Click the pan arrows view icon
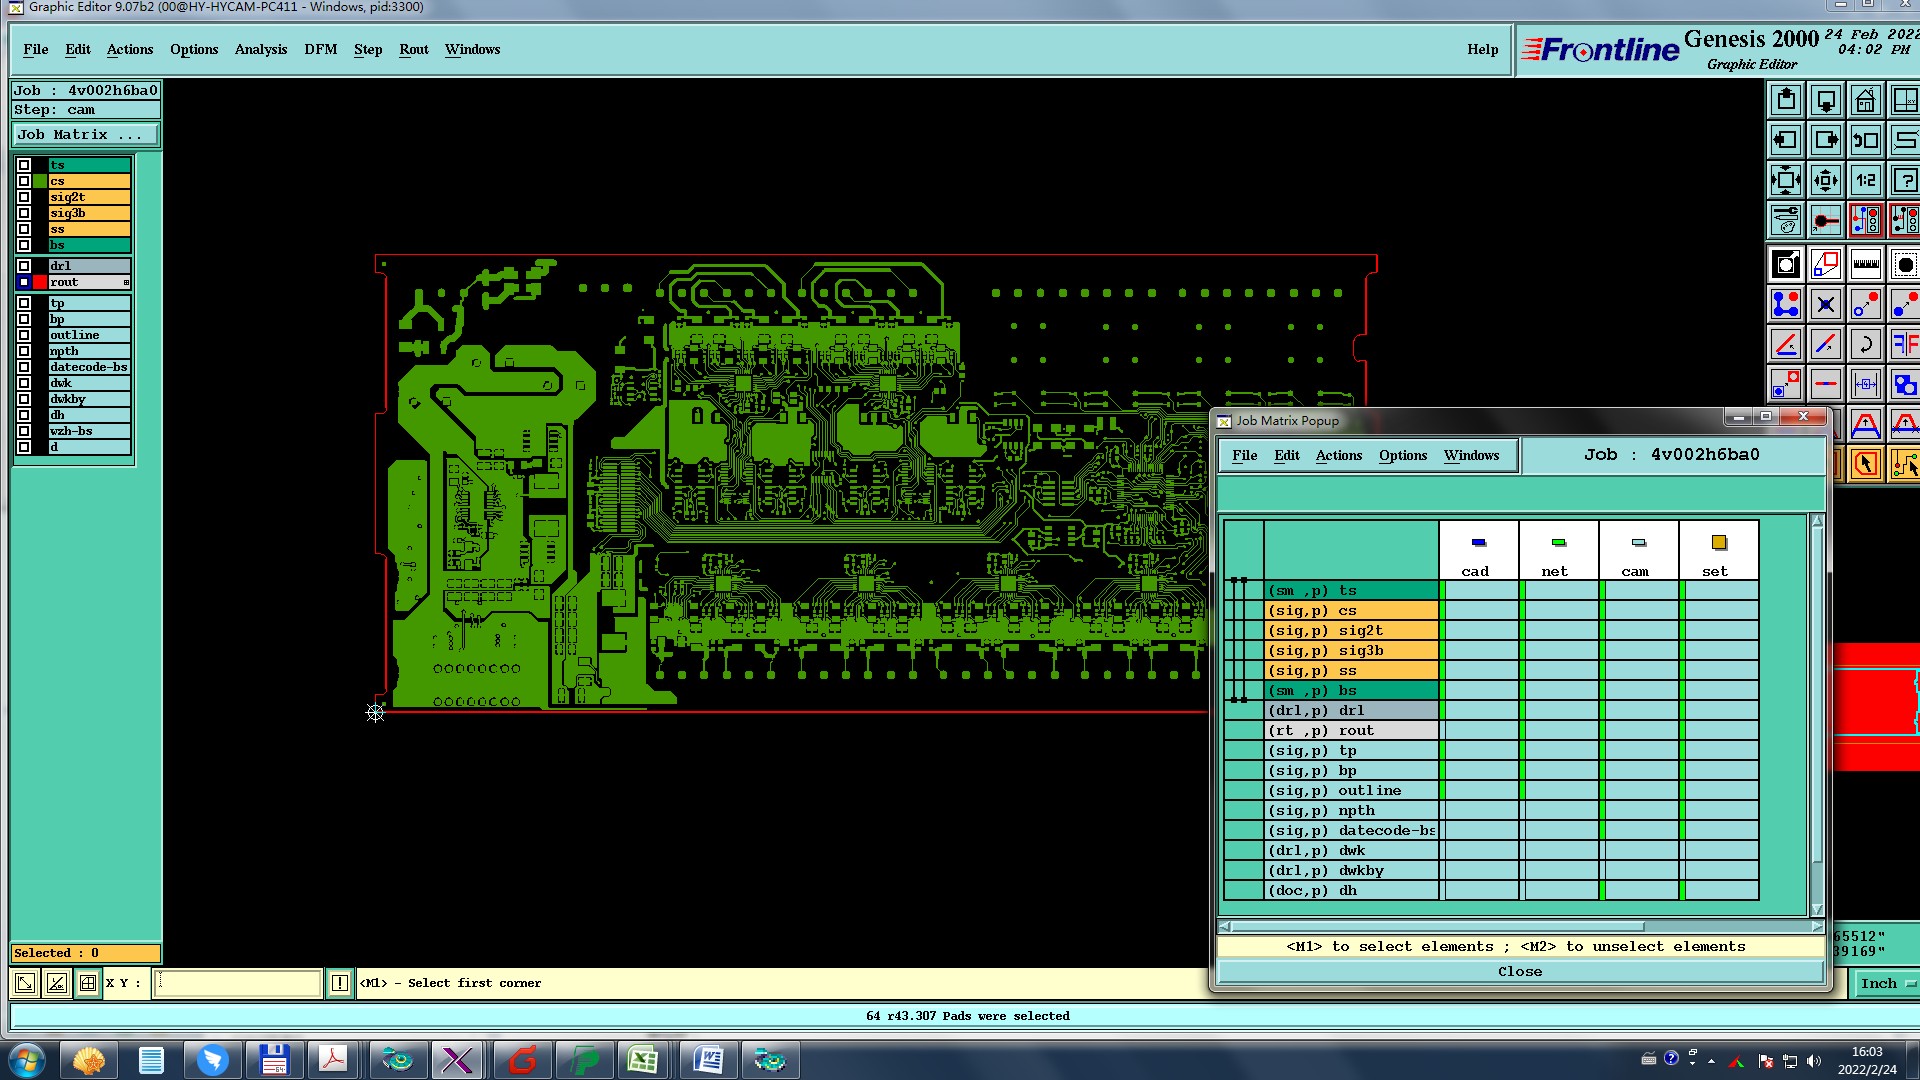The image size is (1920, 1080). (x=1825, y=181)
